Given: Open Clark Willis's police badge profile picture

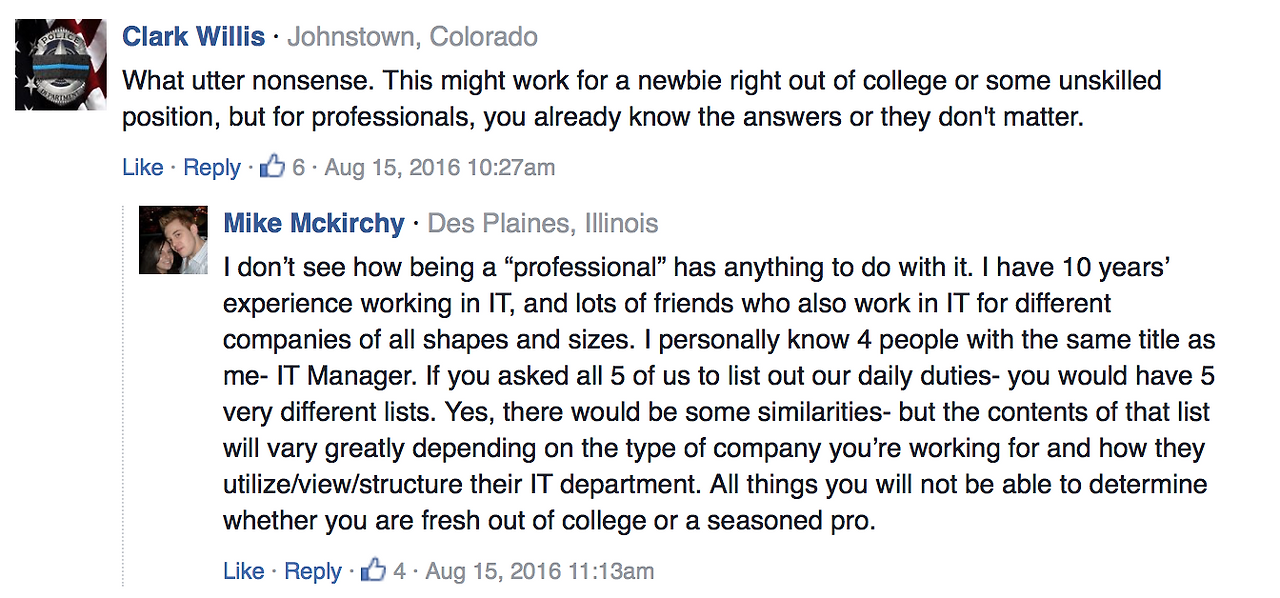Looking at the screenshot, I should pos(61,65).
